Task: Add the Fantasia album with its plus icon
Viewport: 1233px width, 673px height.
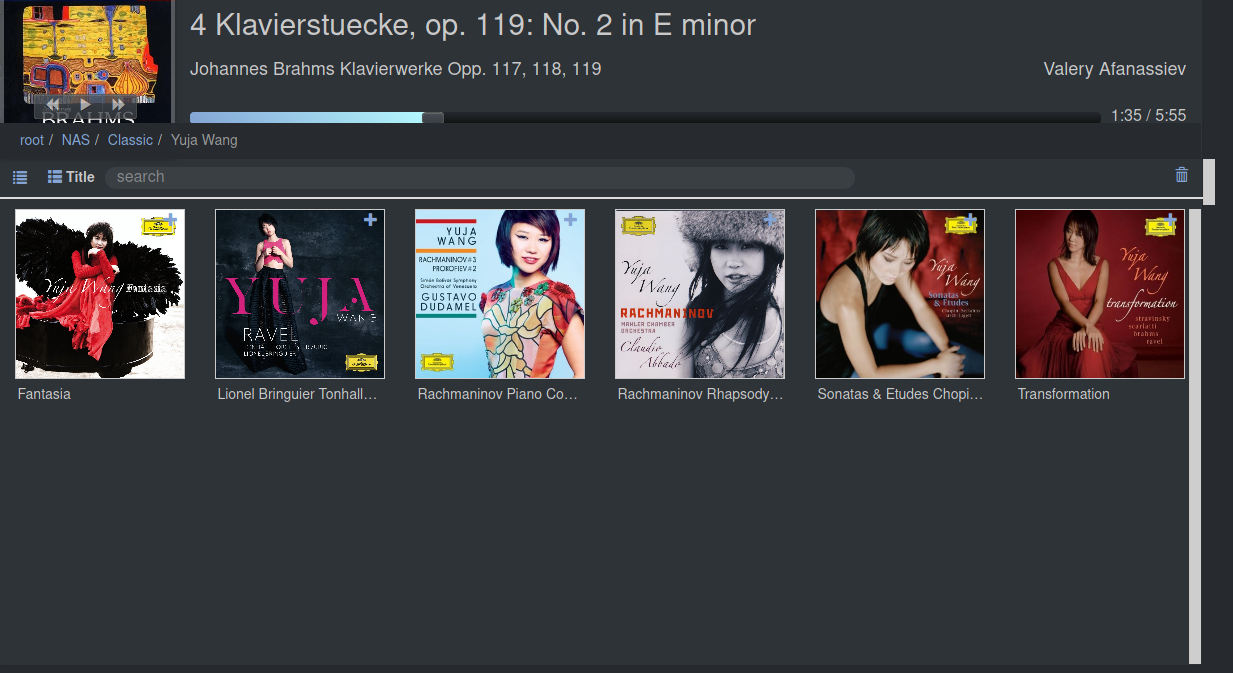Action: (171, 219)
